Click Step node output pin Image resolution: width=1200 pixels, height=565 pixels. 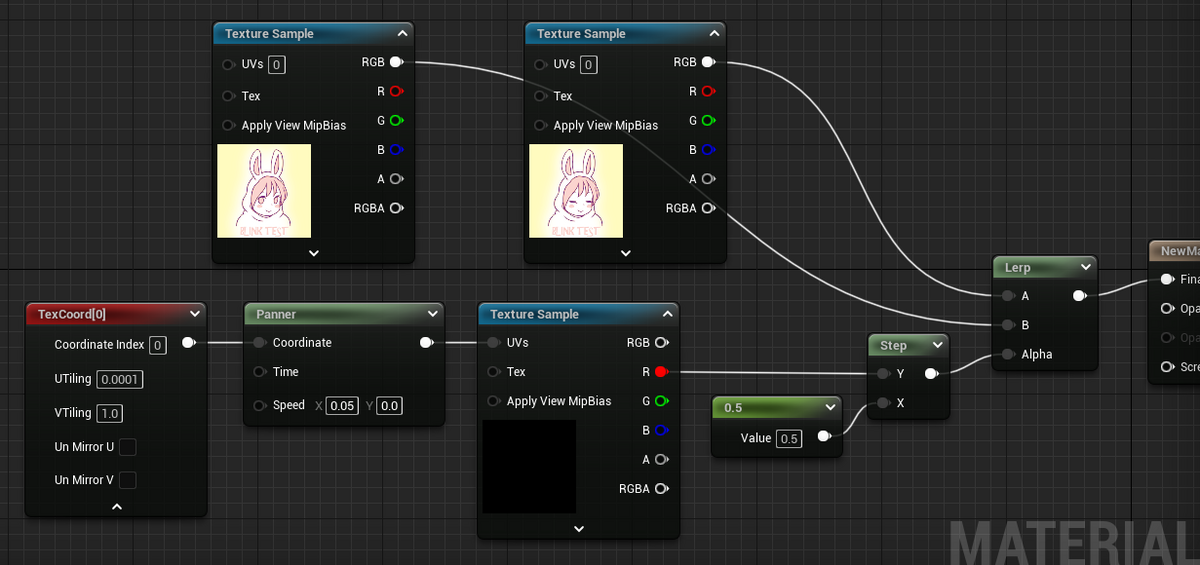[x=930, y=374]
